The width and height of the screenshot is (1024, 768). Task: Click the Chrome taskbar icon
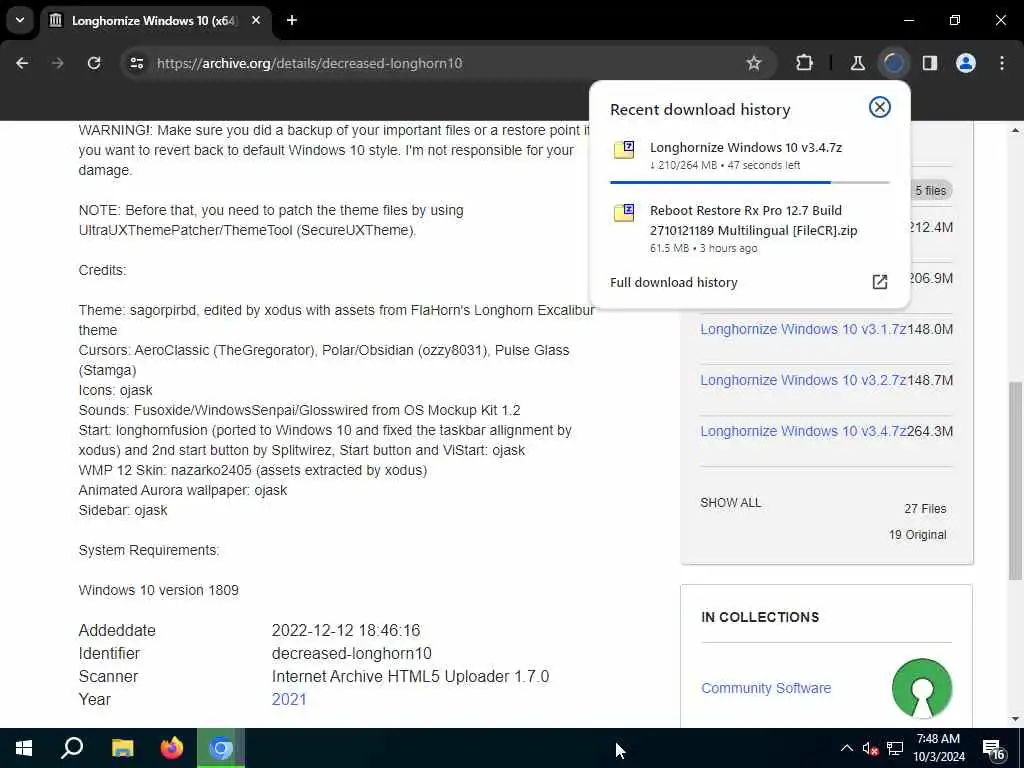(221, 748)
